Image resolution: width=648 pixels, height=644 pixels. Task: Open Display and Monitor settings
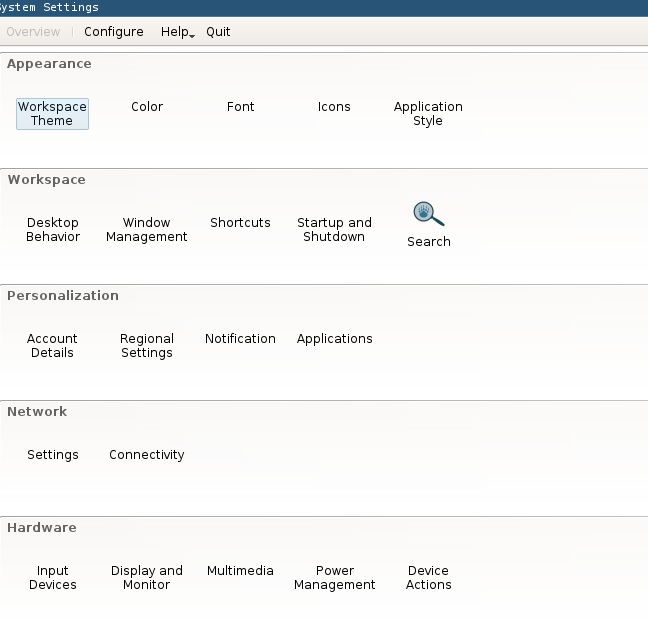tap(147, 578)
